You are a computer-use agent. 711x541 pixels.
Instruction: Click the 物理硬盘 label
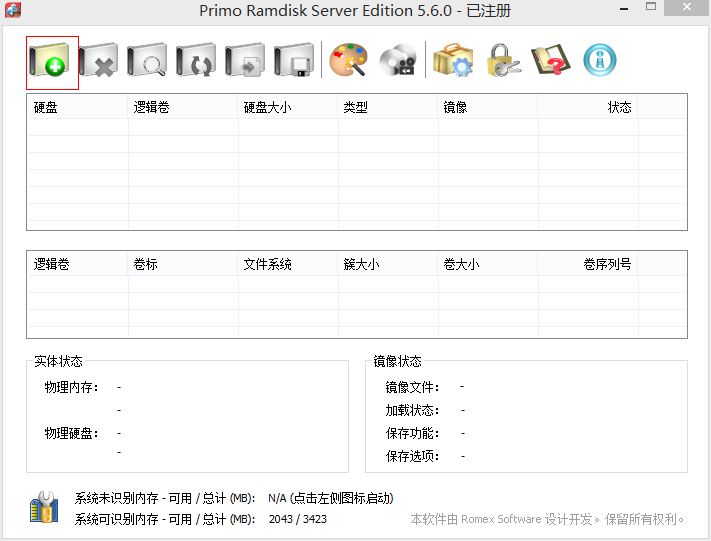pyautogui.click(x=71, y=433)
